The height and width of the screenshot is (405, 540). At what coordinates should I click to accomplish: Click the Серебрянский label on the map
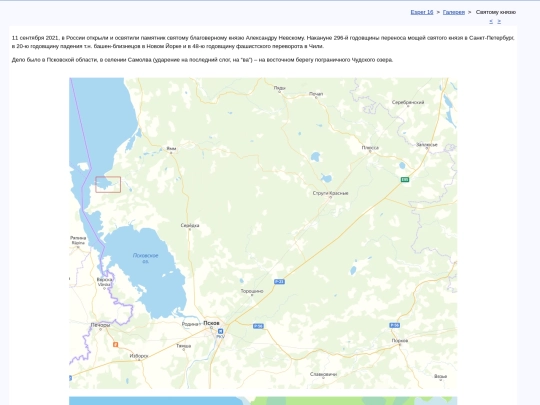(x=408, y=102)
